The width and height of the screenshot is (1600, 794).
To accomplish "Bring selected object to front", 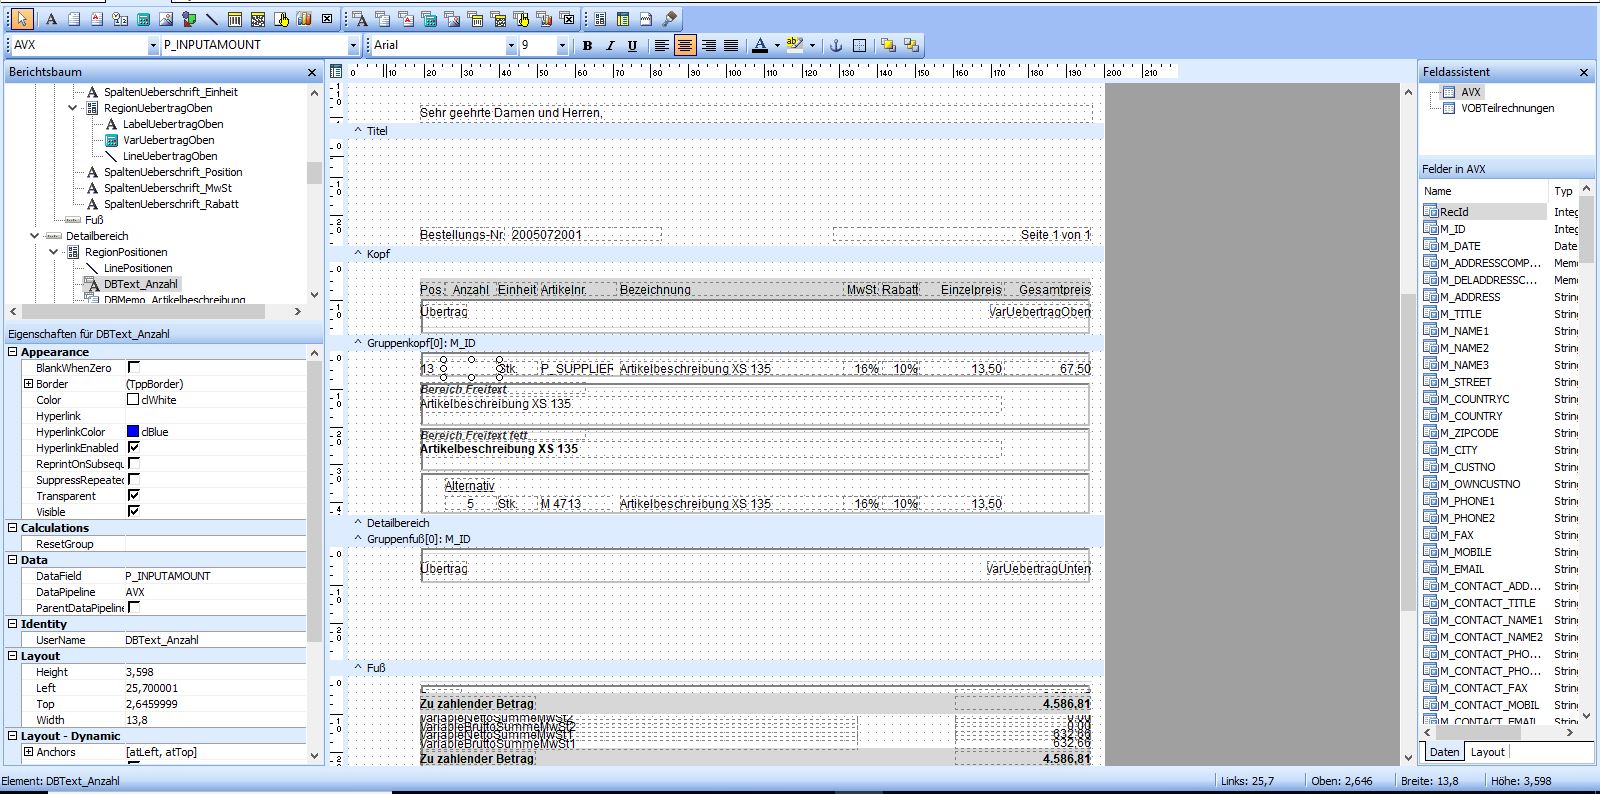I will pyautogui.click(x=888, y=45).
